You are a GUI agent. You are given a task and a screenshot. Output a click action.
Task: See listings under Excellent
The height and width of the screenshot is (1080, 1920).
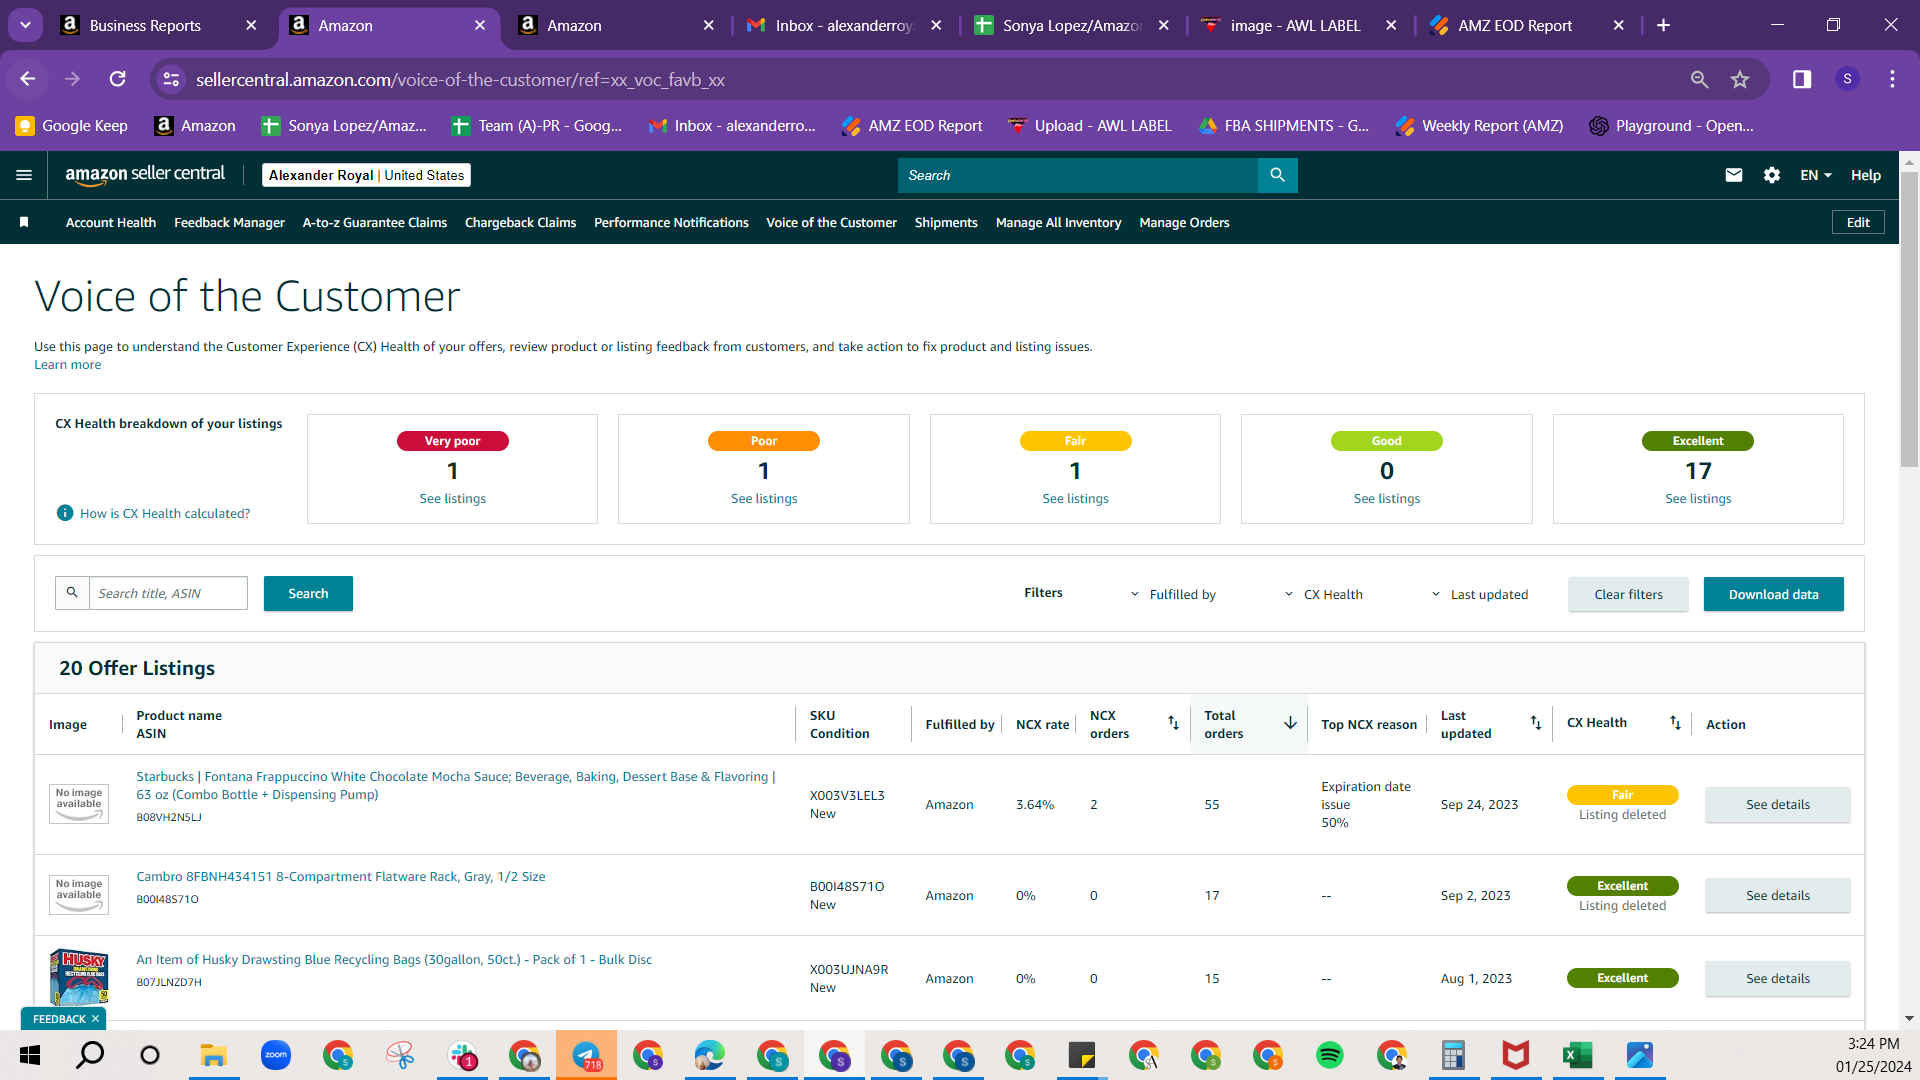tap(1698, 498)
